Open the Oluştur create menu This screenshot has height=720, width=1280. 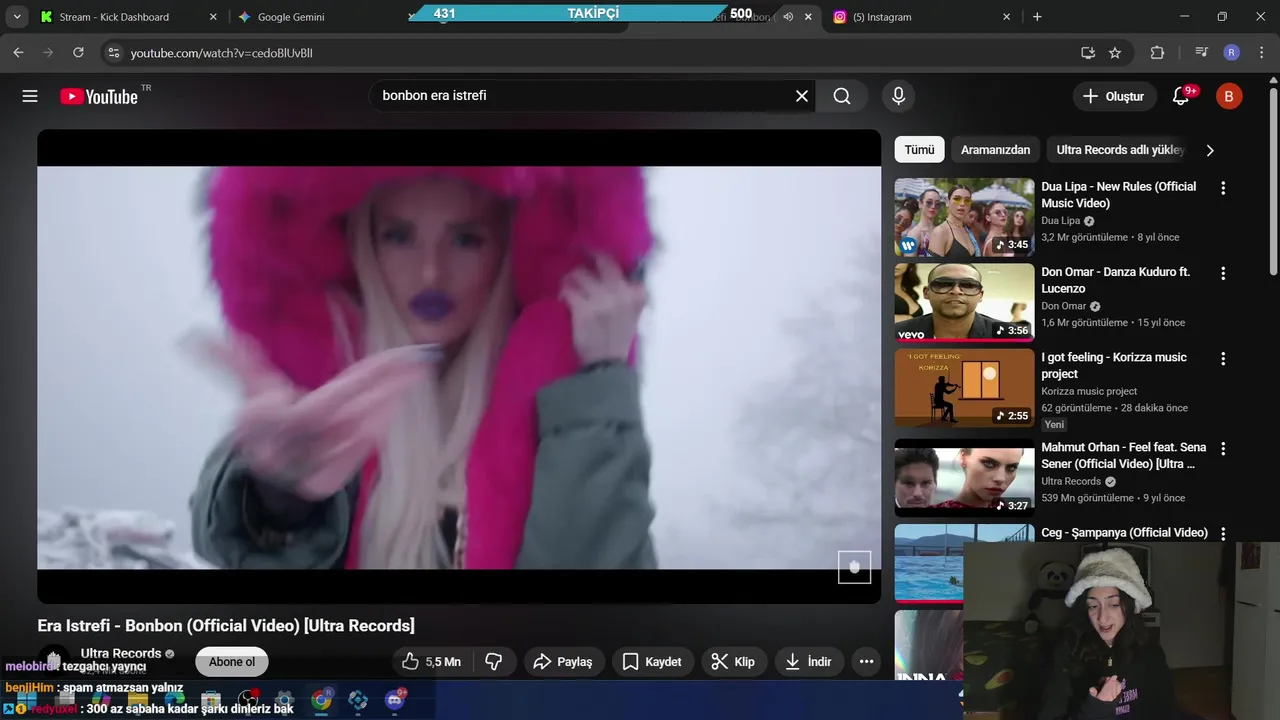(x=1114, y=96)
